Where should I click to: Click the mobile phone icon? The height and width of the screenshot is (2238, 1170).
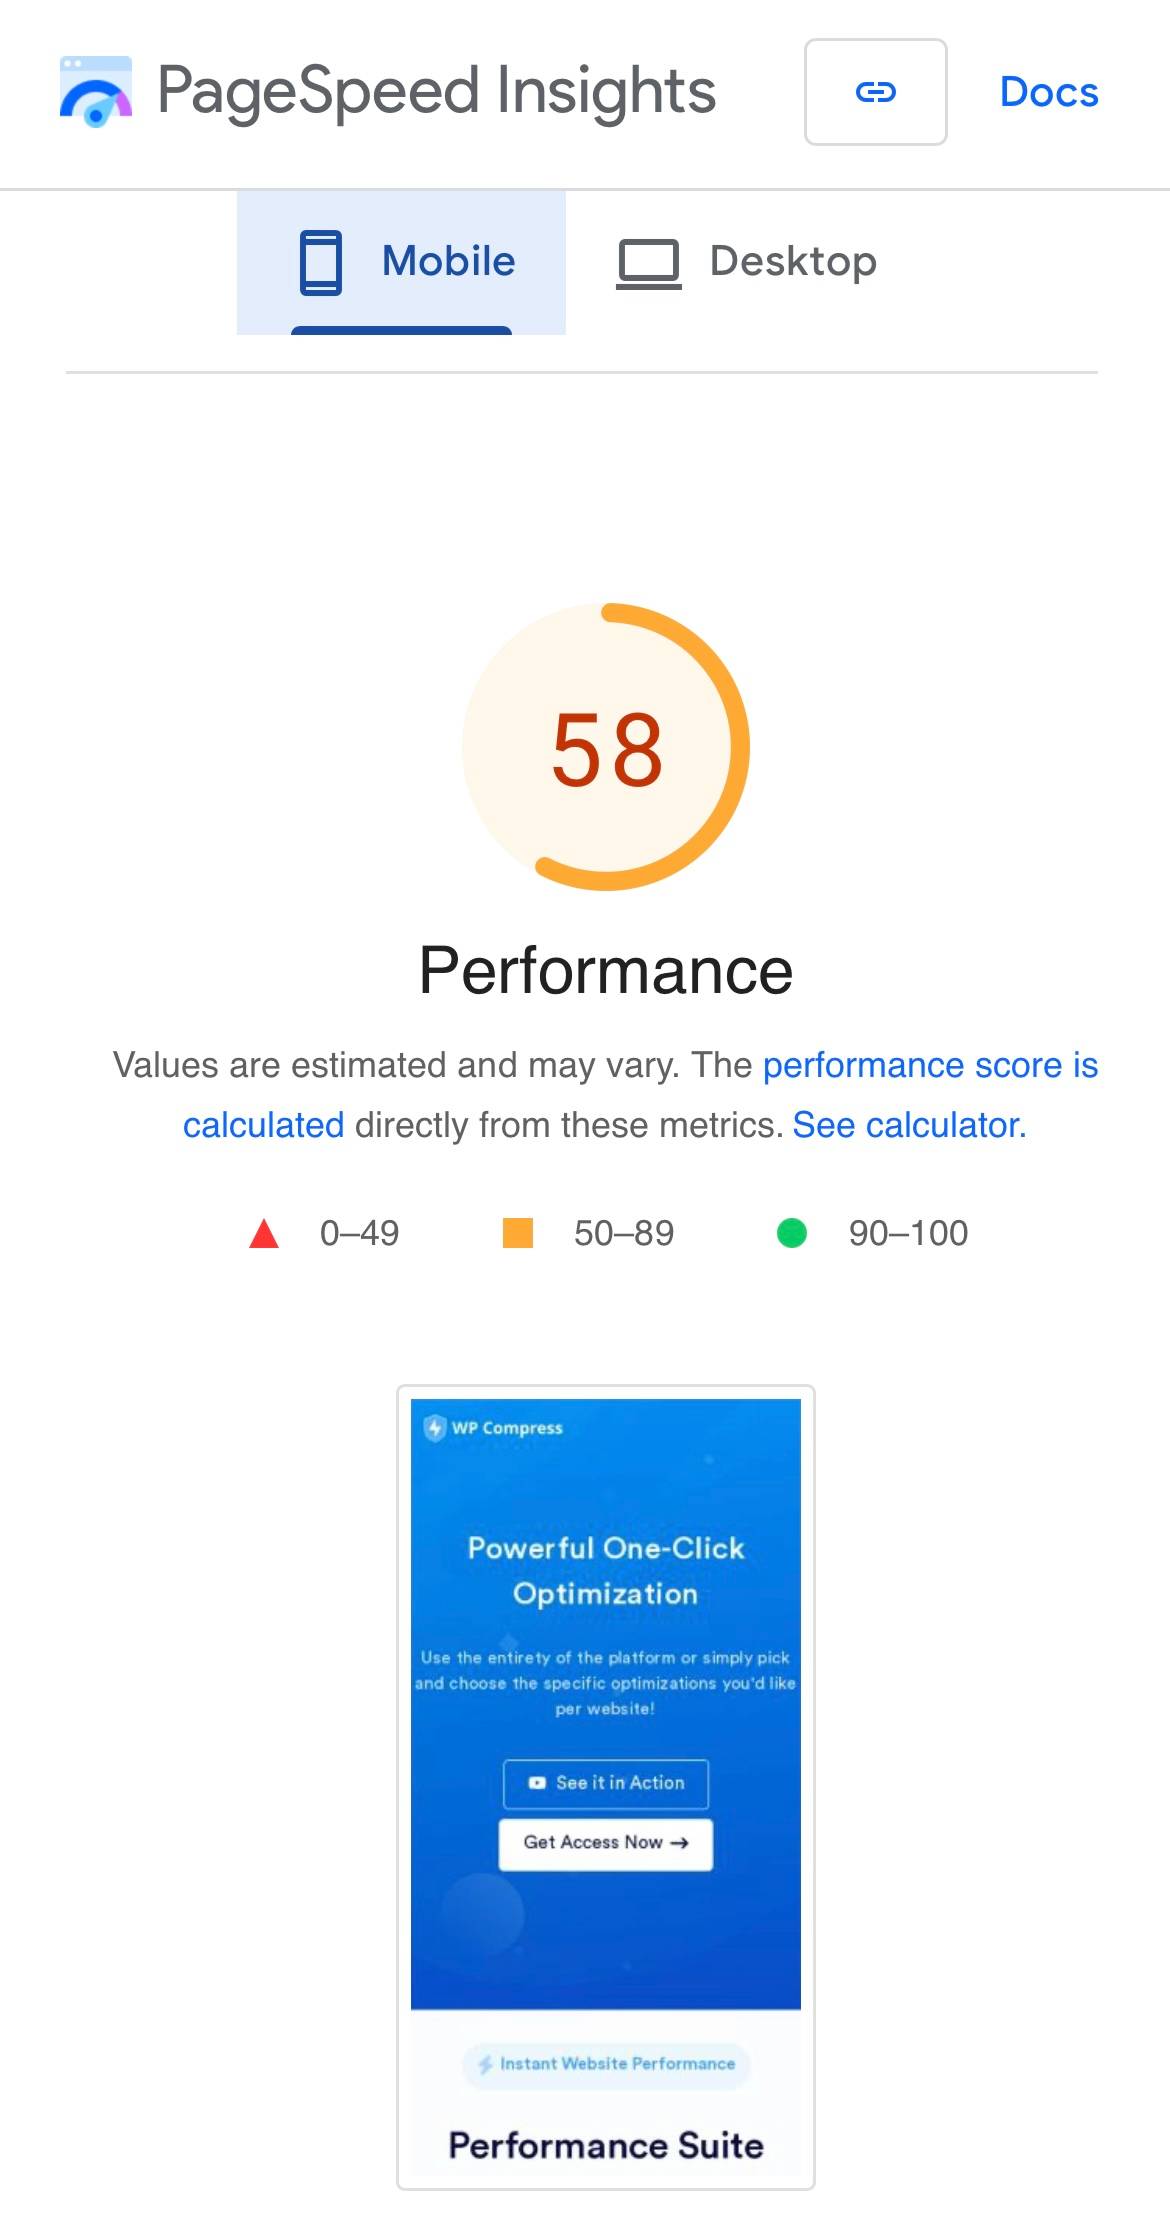(321, 262)
